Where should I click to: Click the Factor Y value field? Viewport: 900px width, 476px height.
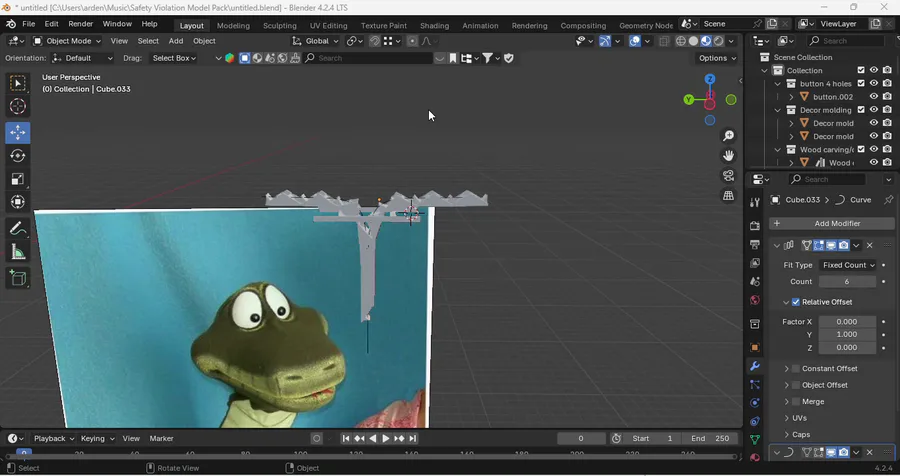tap(847, 334)
